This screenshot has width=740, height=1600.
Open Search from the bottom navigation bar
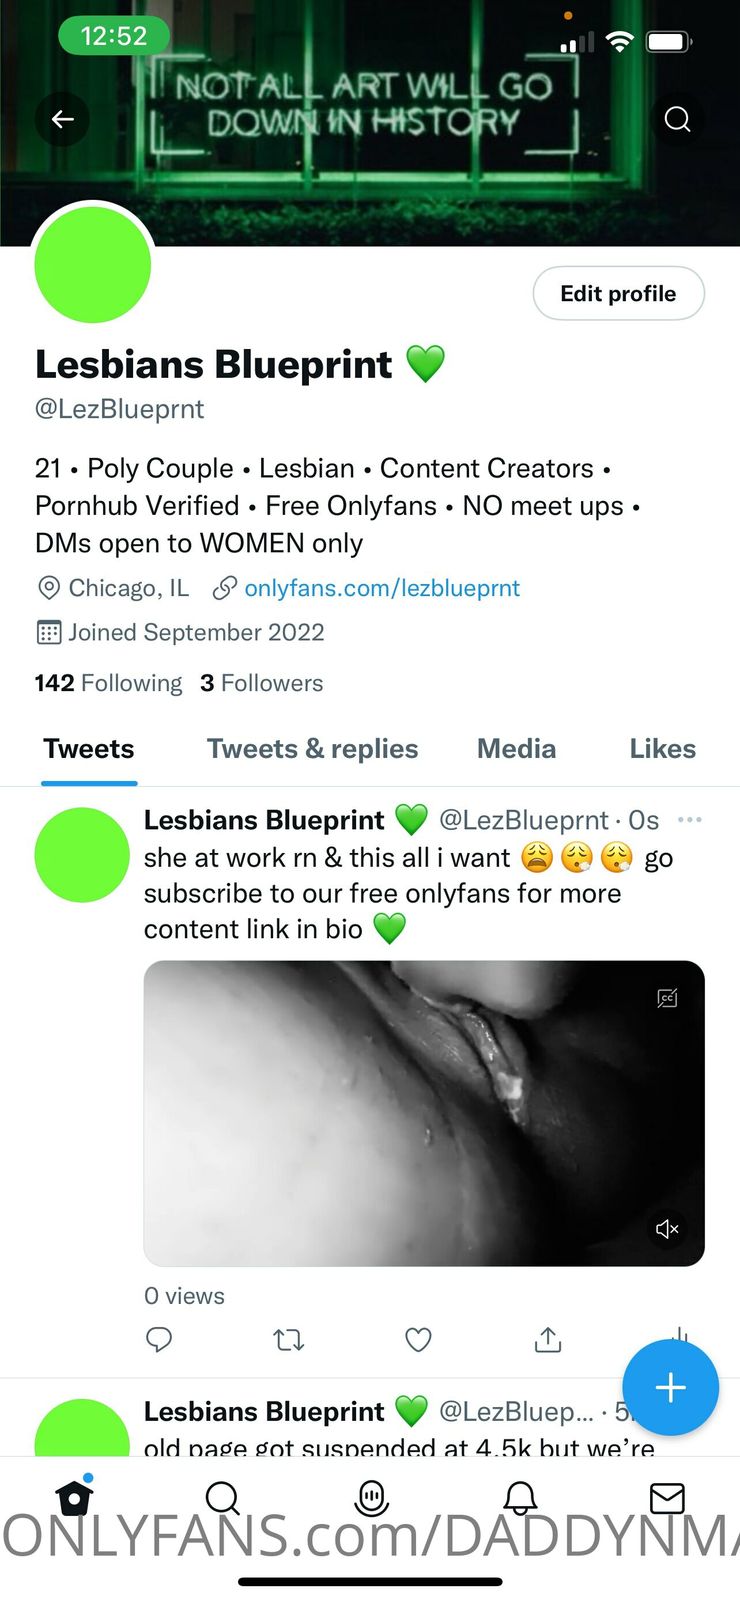point(222,1497)
